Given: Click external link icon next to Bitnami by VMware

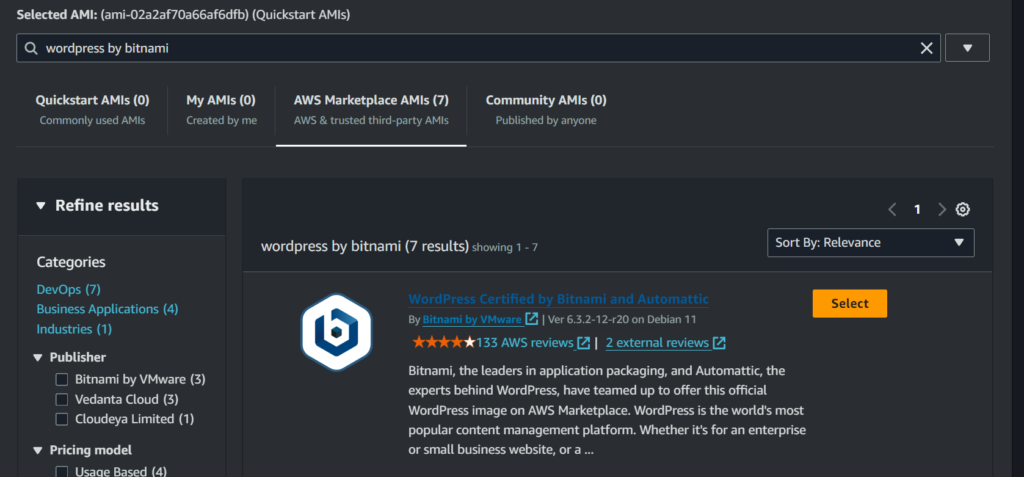Looking at the screenshot, I should [532, 320].
